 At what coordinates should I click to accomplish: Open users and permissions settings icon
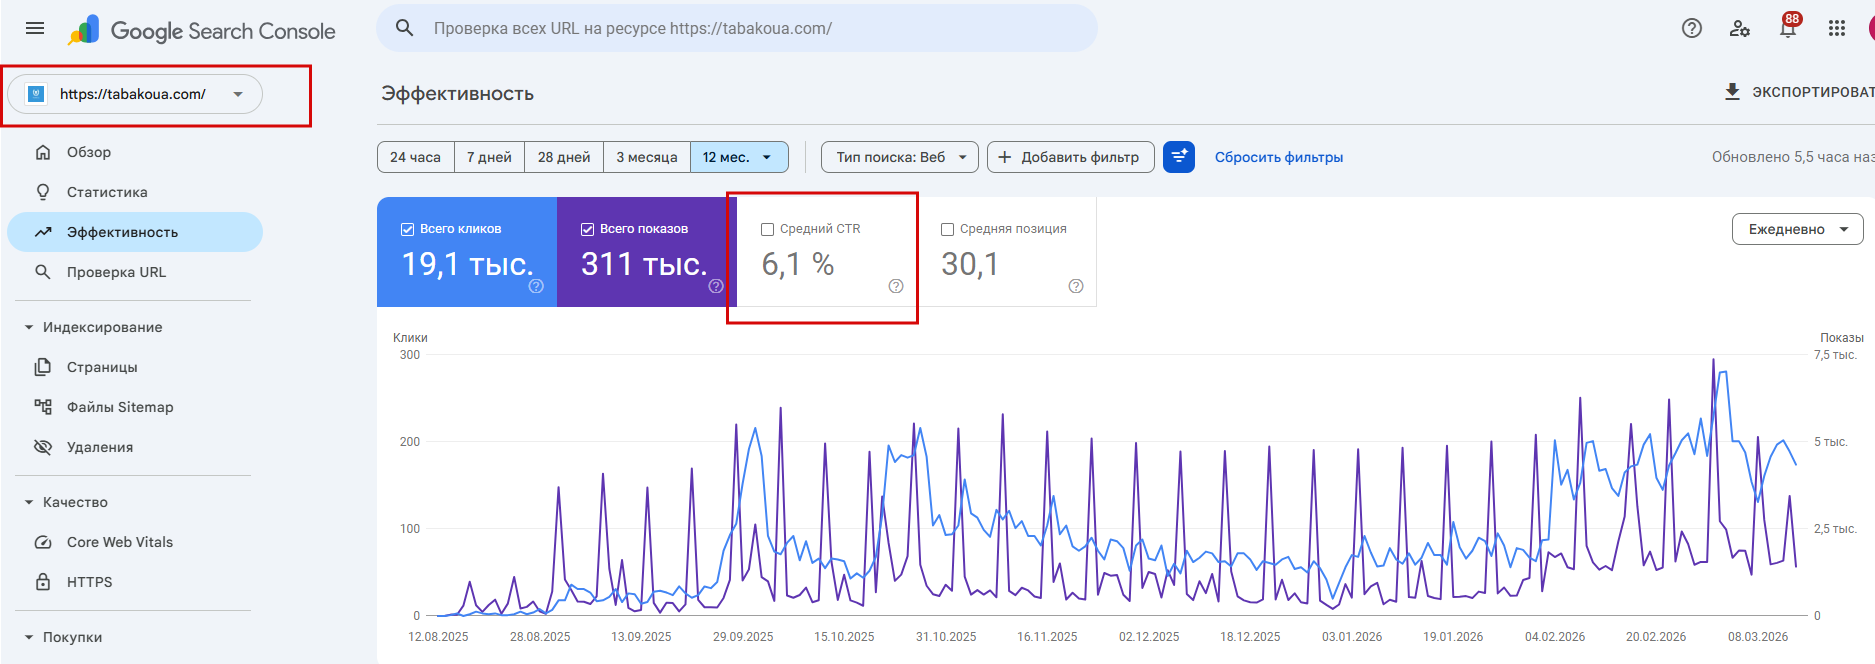[1740, 28]
